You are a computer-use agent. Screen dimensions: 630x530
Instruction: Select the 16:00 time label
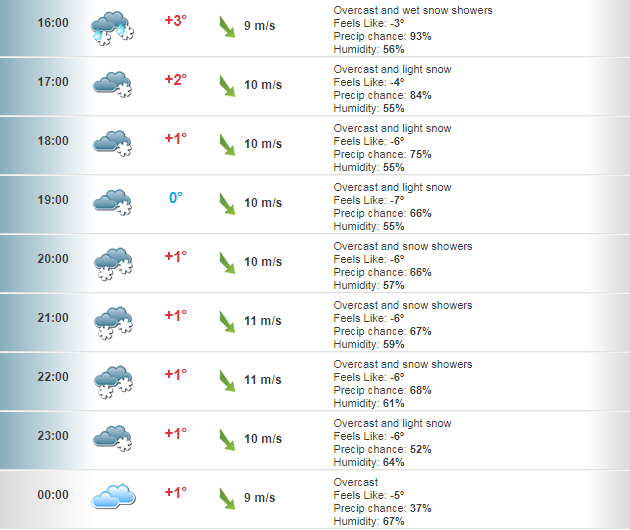pyautogui.click(x=53, y=23)
